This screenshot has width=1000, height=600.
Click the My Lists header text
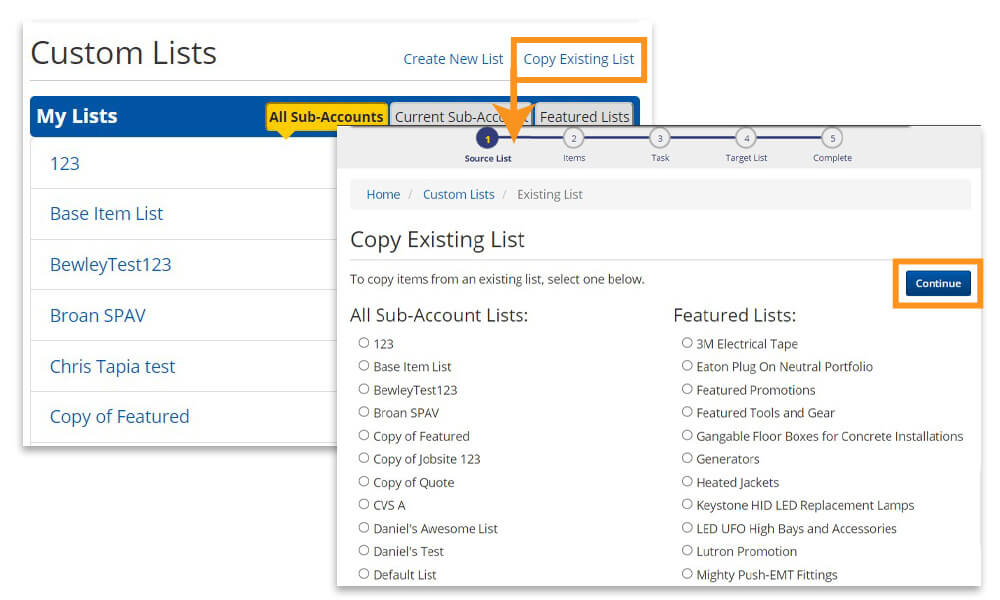(x=77, y=116)
